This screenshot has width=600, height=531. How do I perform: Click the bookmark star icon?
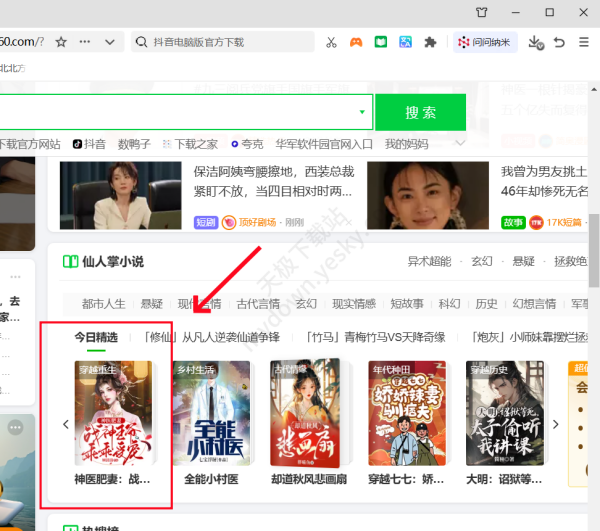pyautogui.click(x=61, y=42)
